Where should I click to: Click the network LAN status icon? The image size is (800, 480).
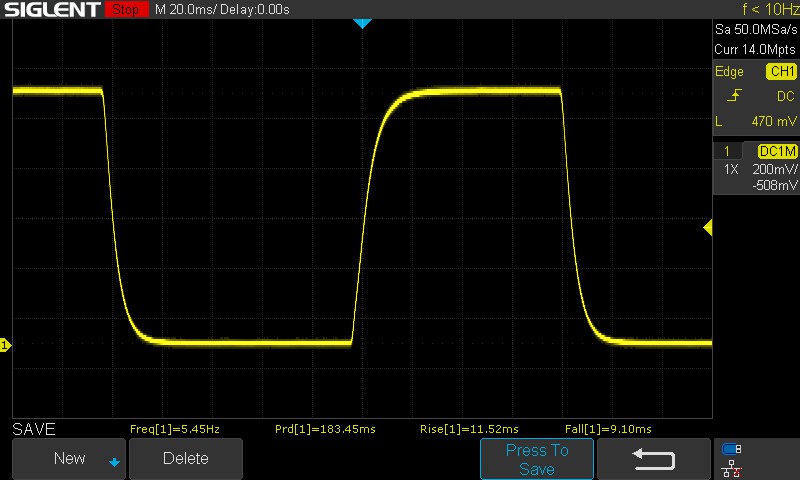[732, 469]
